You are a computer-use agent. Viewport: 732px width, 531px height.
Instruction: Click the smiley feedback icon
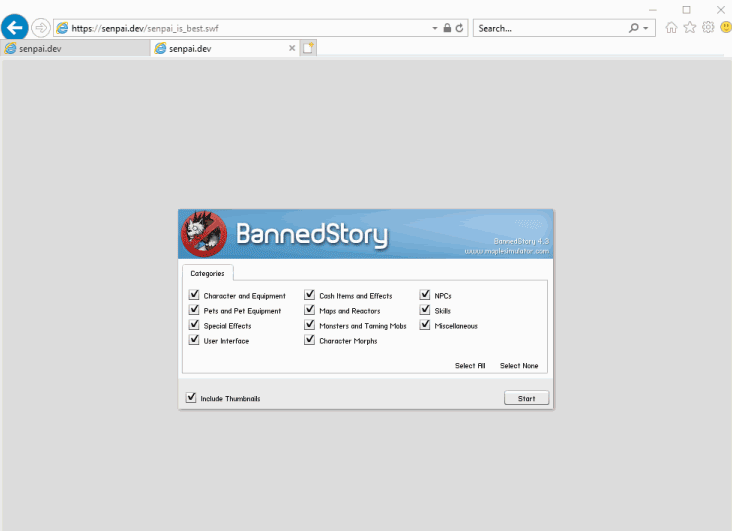(x=726, y=28)
